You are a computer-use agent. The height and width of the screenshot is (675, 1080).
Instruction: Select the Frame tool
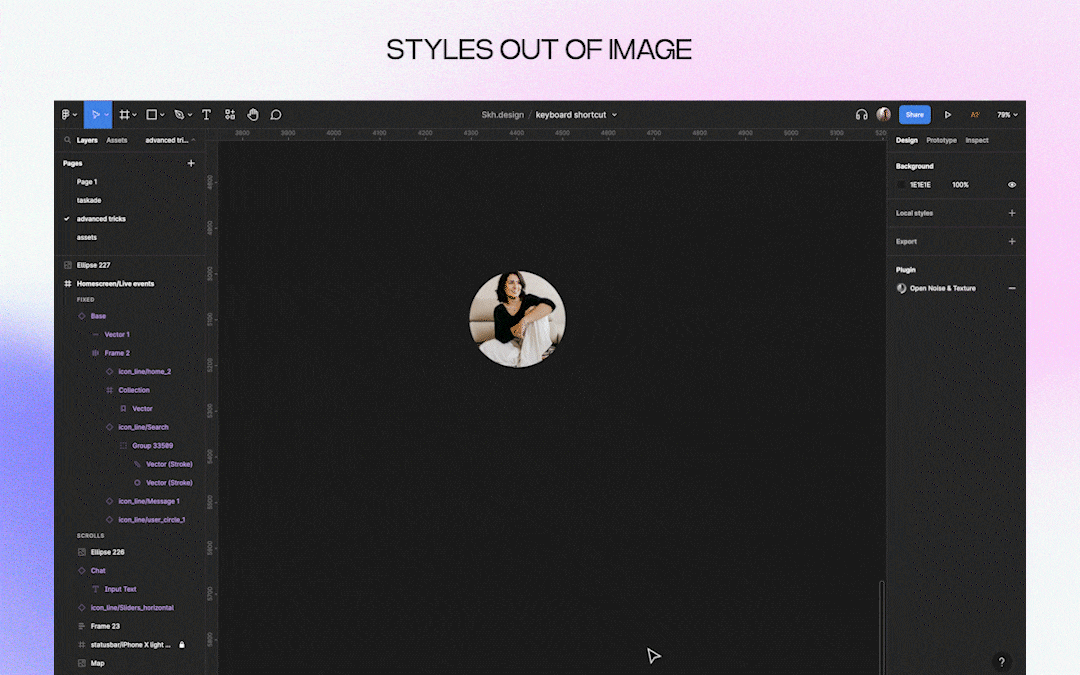pyautogui.click(x=125, y=115)
